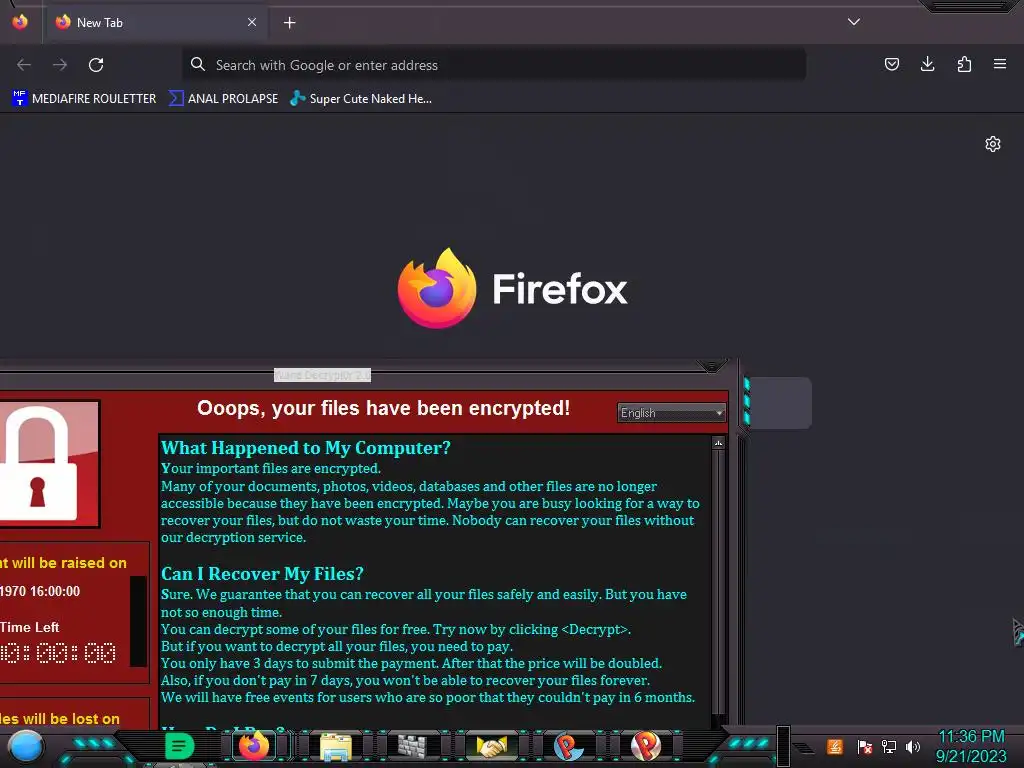Open the list all tabs chevron
Image resolution: width=1024 pixels, height=768 pixels.
point(854,22)
